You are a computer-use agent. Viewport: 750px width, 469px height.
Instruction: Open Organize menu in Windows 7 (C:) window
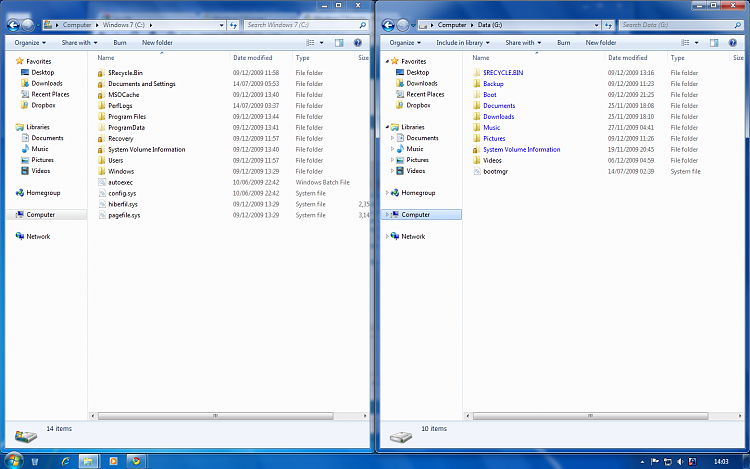pos(30,43)
